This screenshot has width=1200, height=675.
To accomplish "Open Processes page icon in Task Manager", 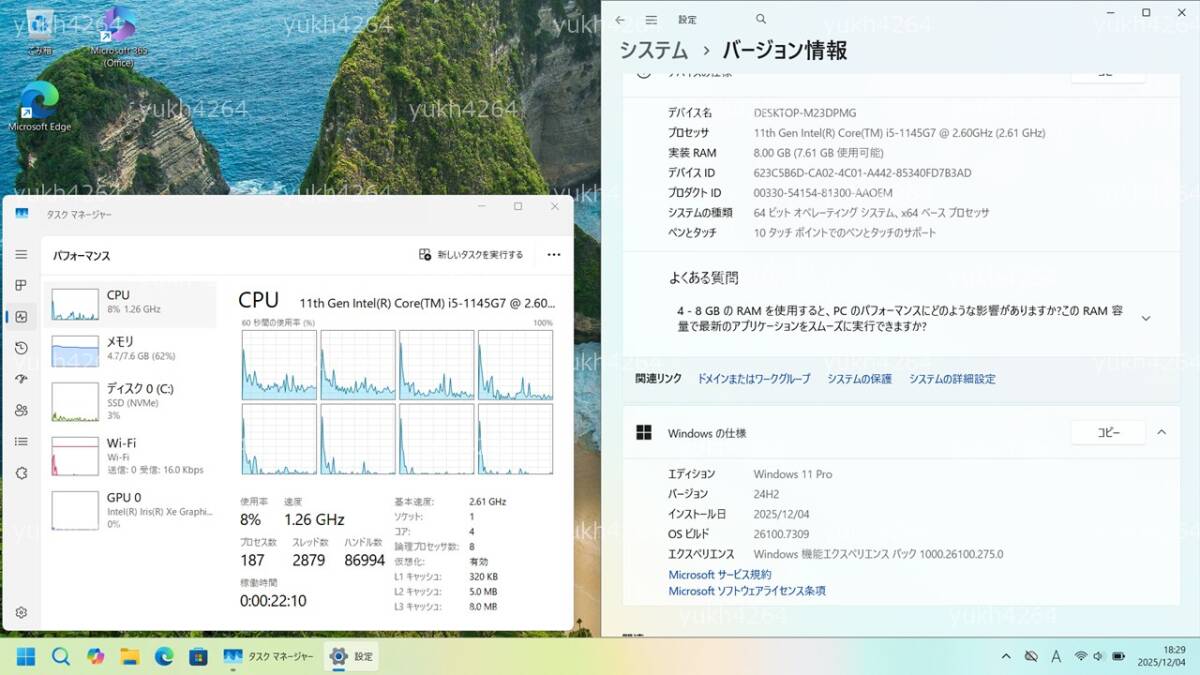I will tap(21, 286).
